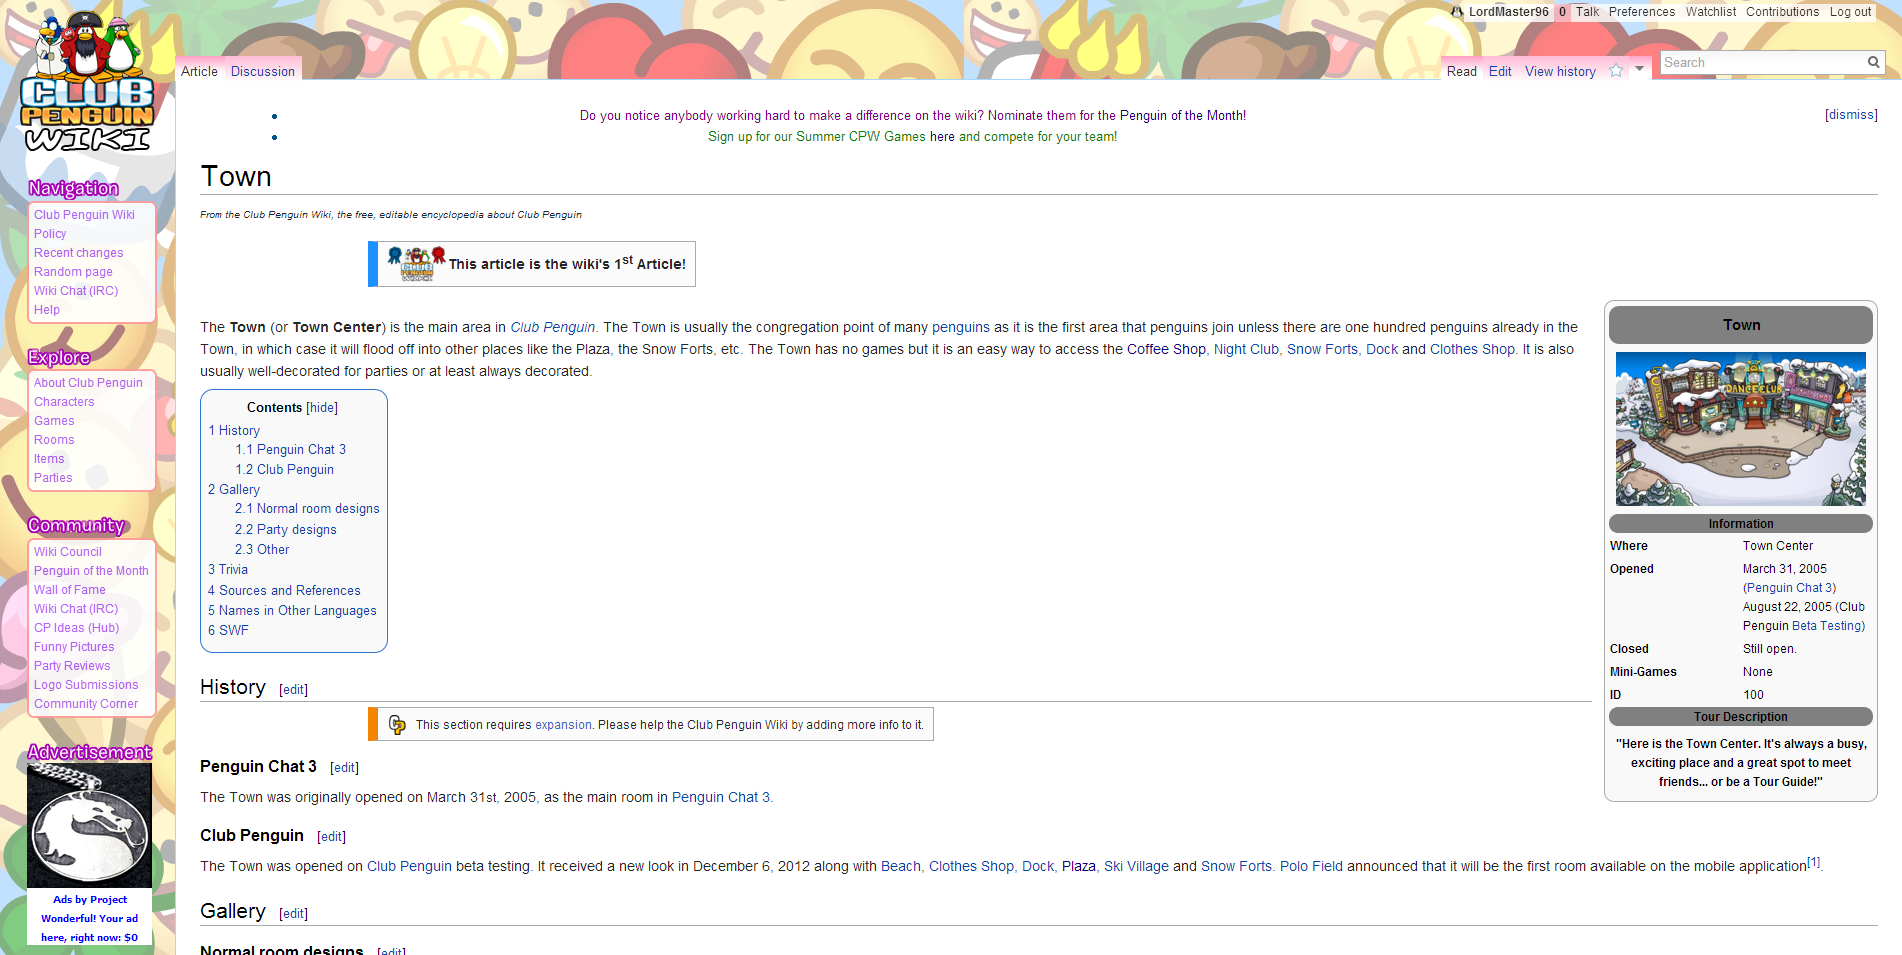Click the watchlist star icon
Image resolution: width=1902 pixels, height=955 pixels.
tap(1616, 71)
